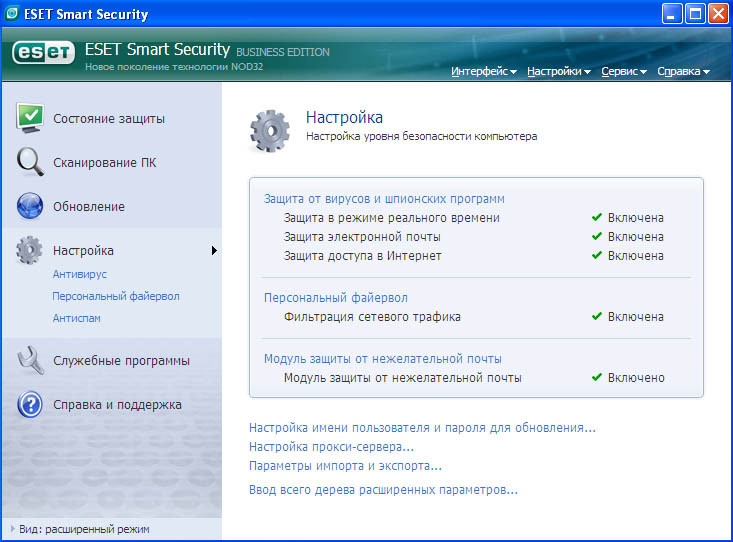
Task: Click Фильтрация сетевого трафика text
Action: point(372,317)
